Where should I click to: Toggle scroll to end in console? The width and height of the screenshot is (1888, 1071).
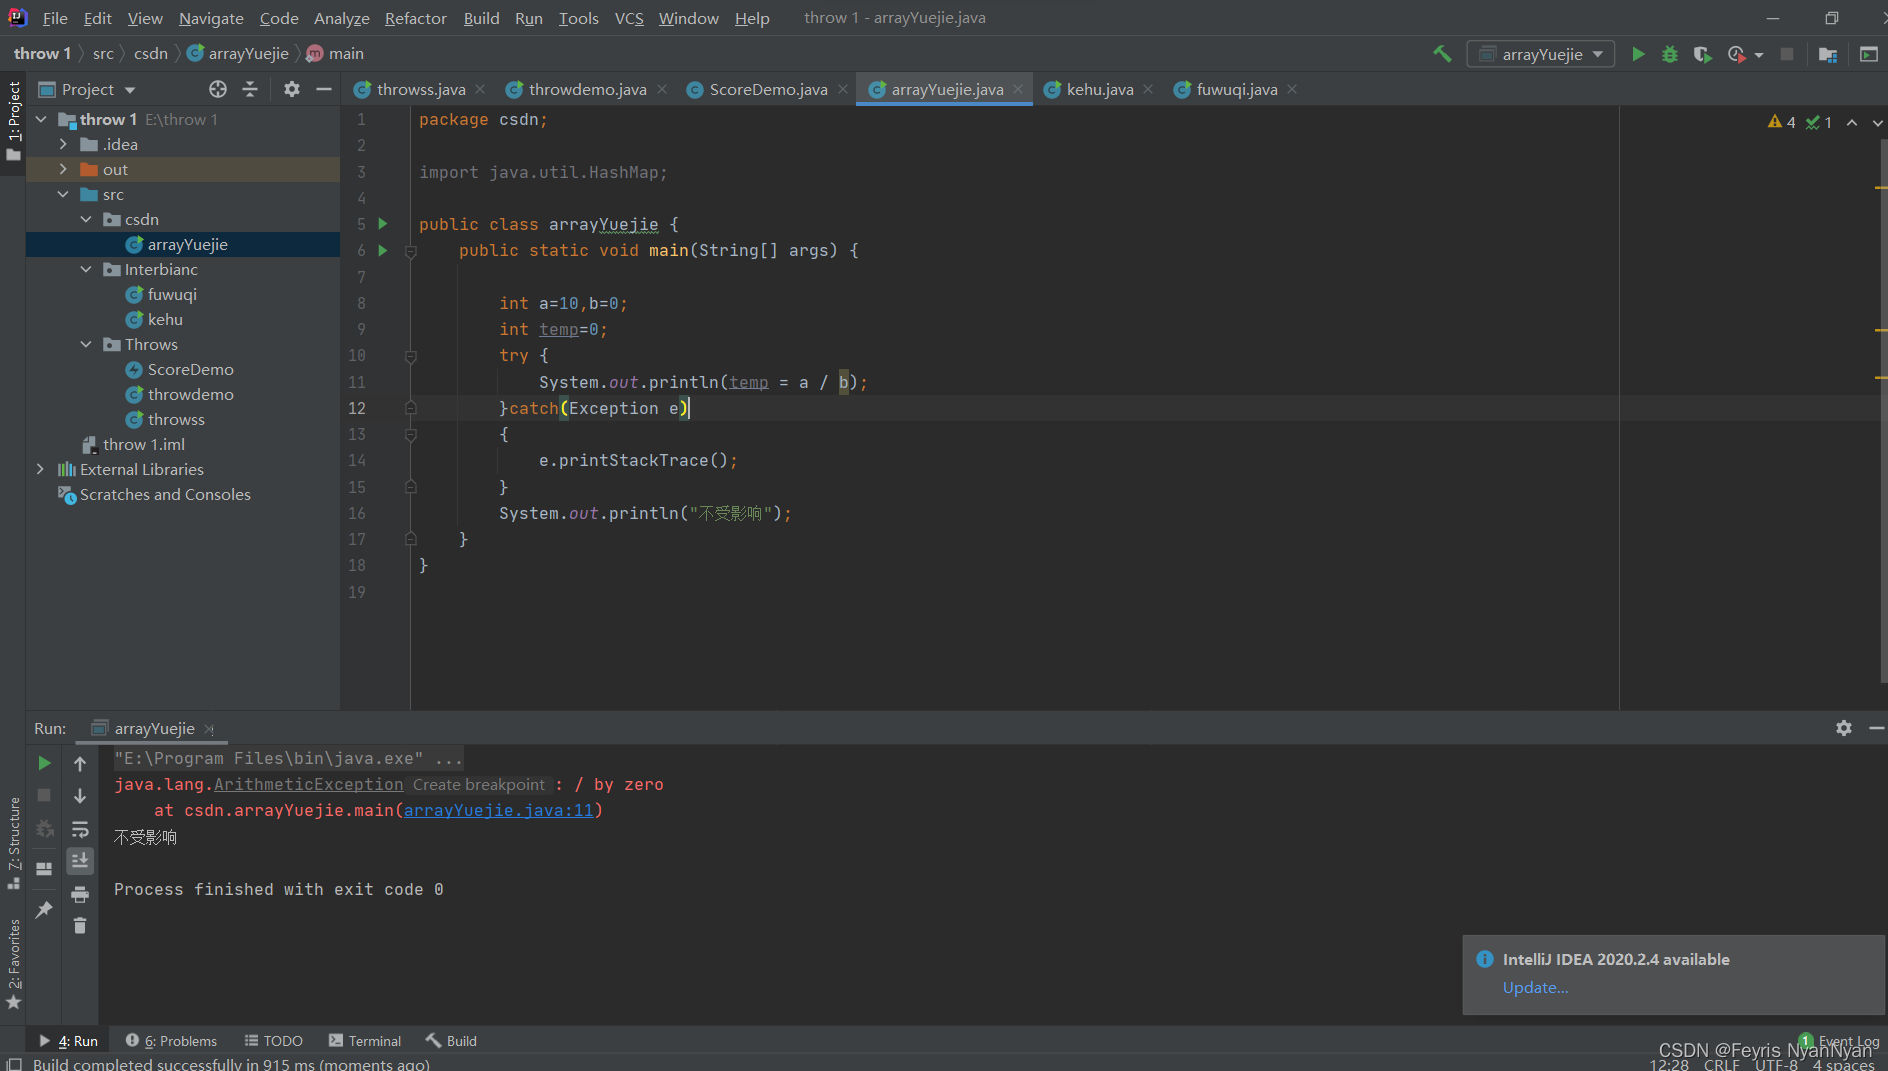(x=80, y=861)
